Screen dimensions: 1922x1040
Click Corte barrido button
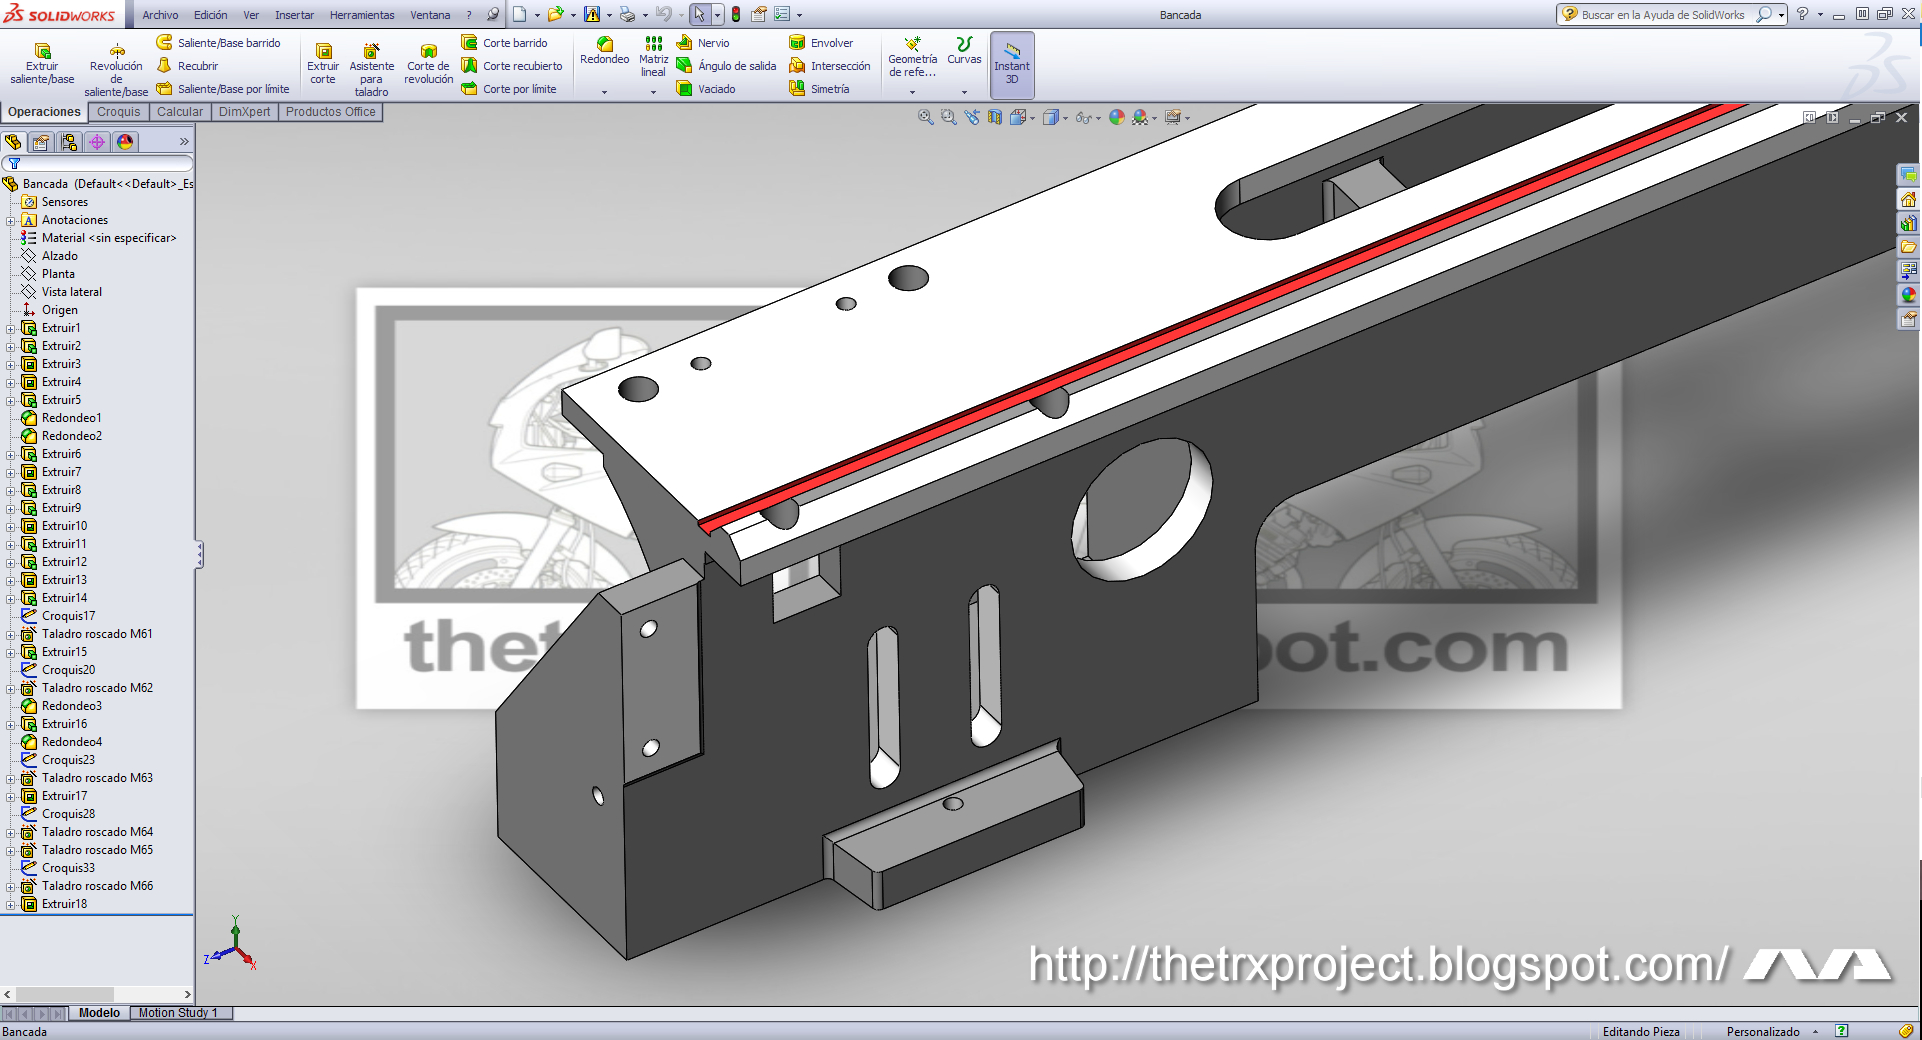coord(504,43)
